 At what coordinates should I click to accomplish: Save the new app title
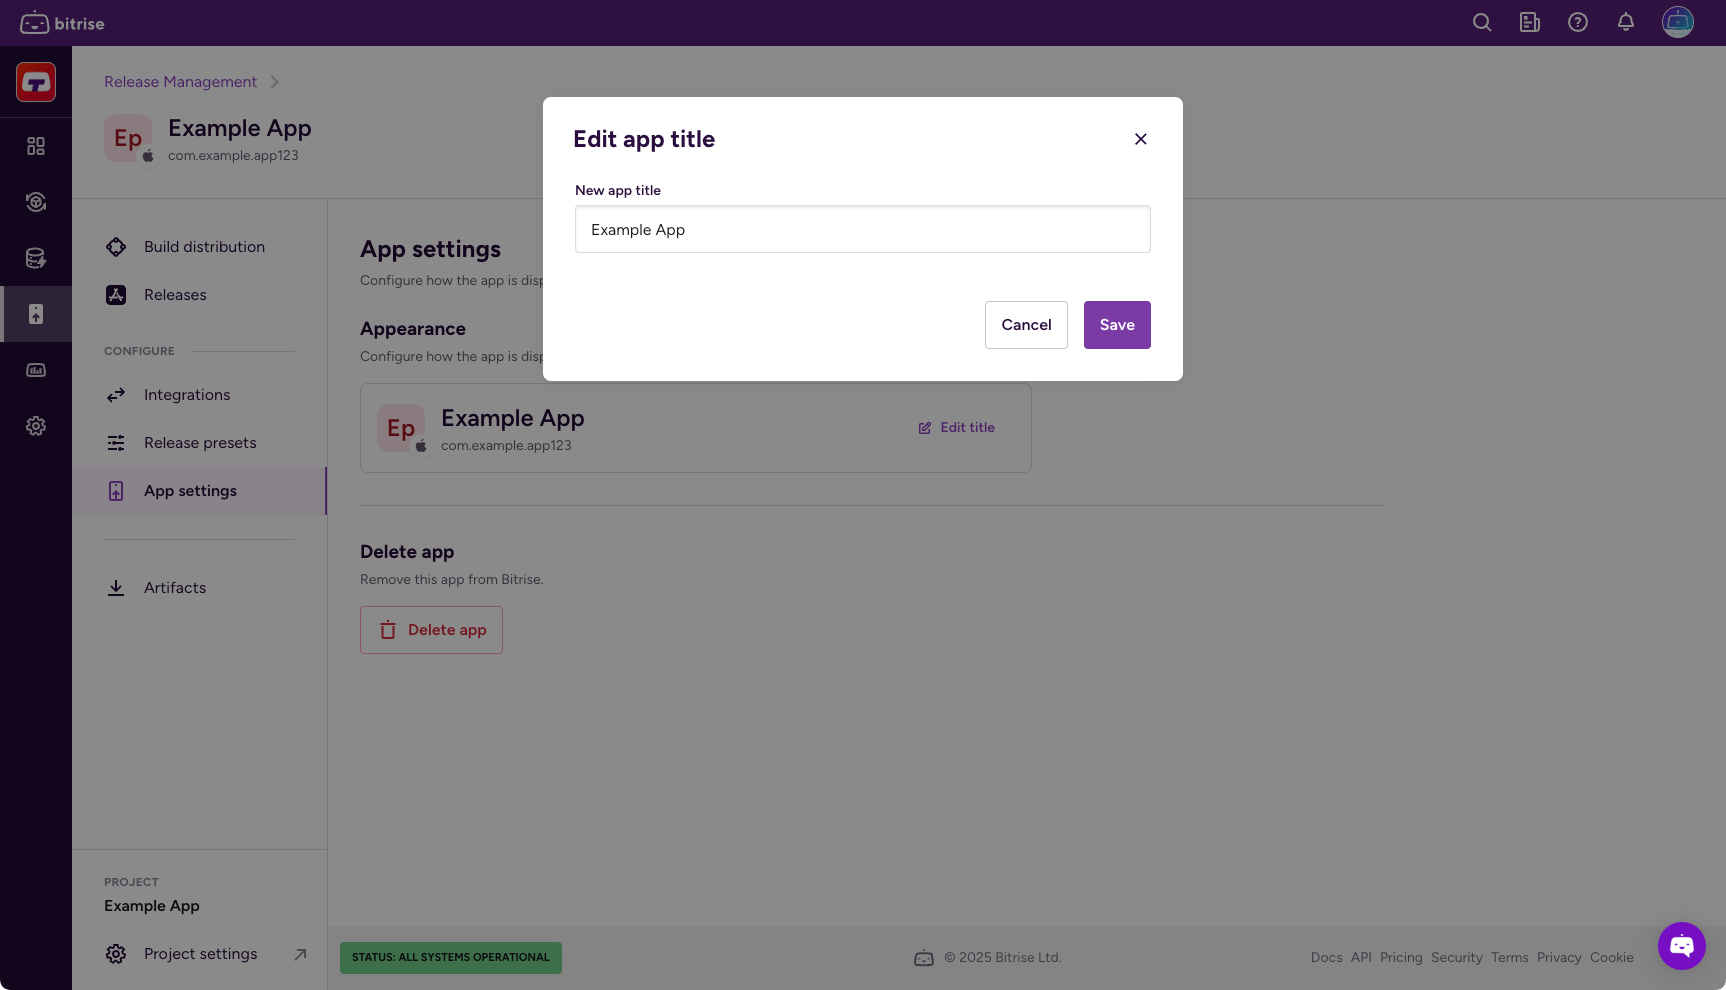point(1117,325)
